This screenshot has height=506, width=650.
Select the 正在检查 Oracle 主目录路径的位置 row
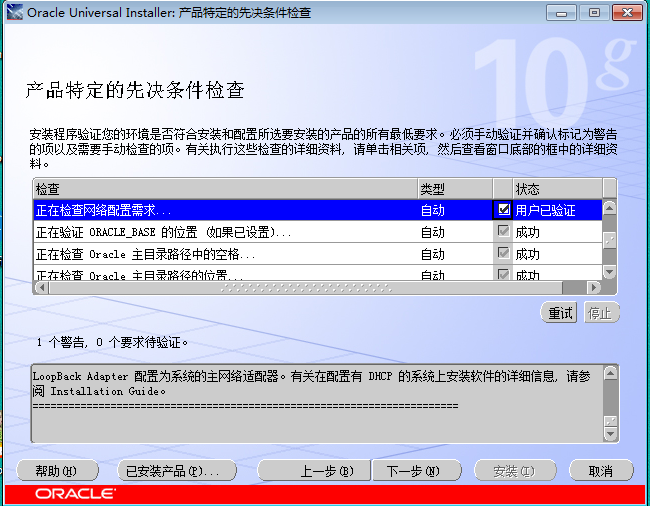[x=318, y=273]
